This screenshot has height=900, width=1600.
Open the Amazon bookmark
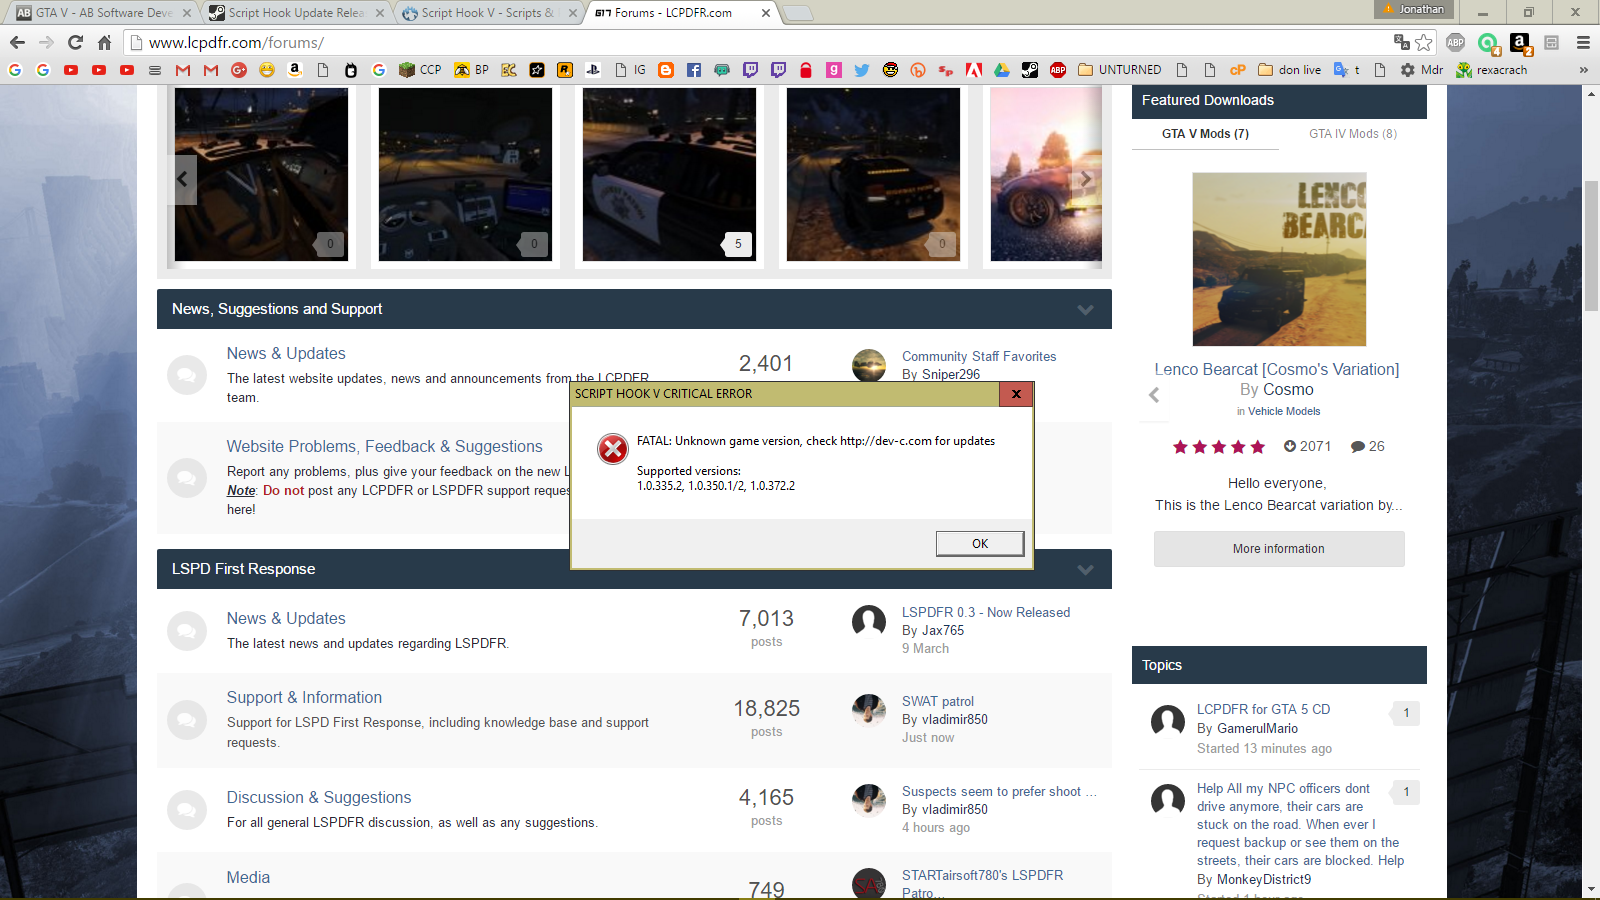(295, 70)
